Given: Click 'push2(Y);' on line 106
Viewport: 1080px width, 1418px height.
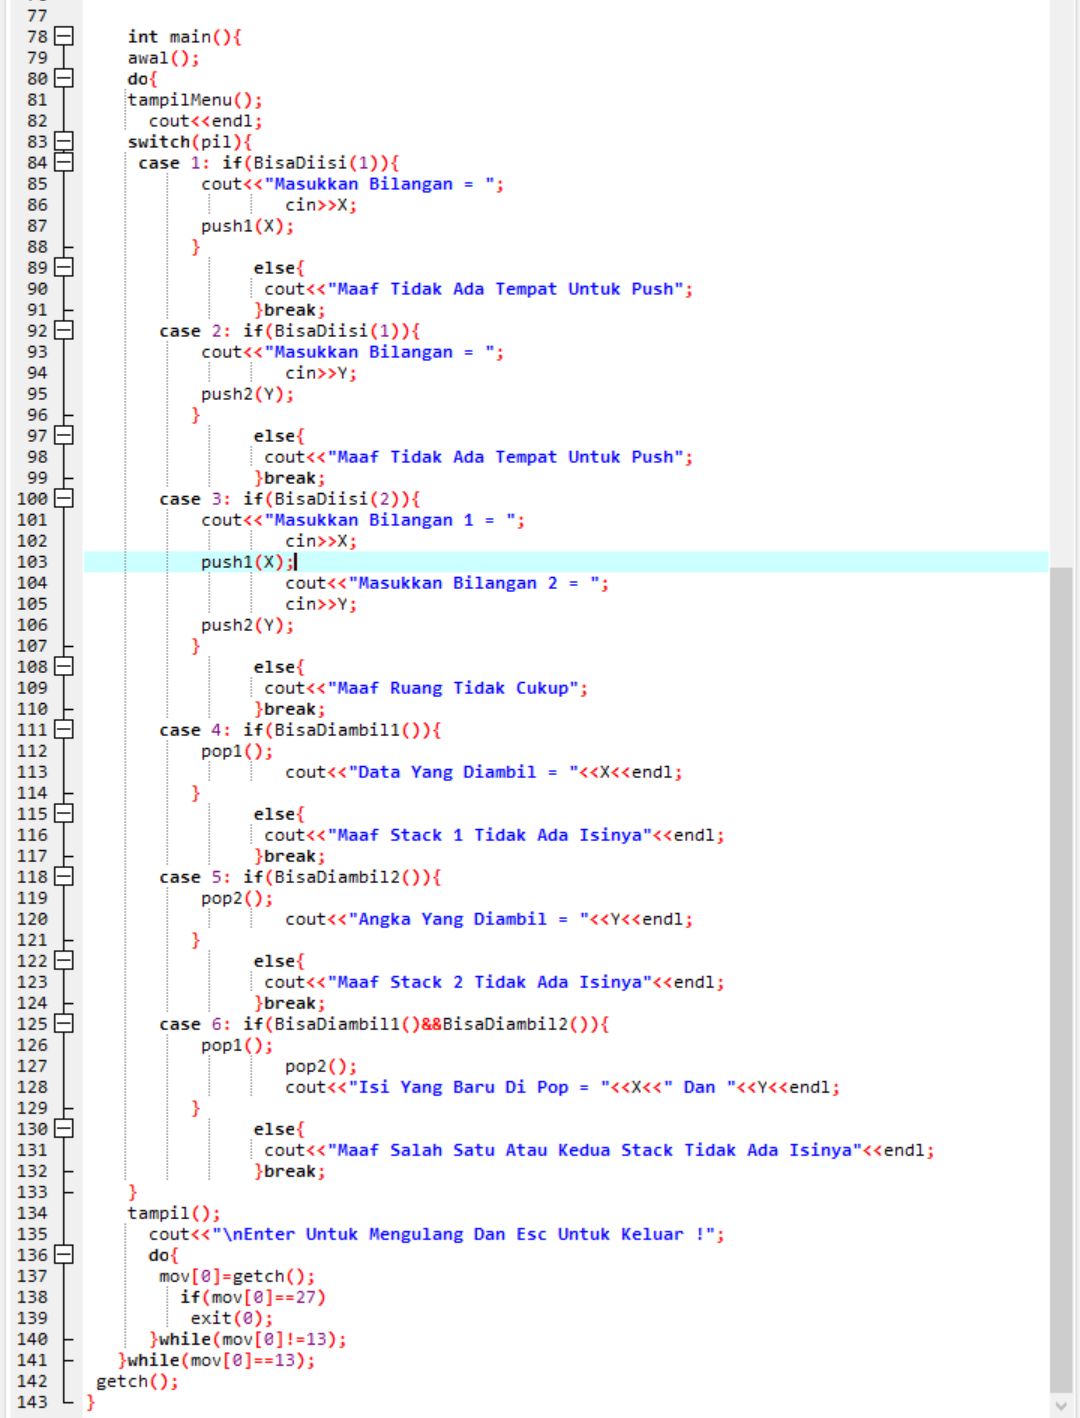Looking at the screenshot, I should click(x=248, y=625).
